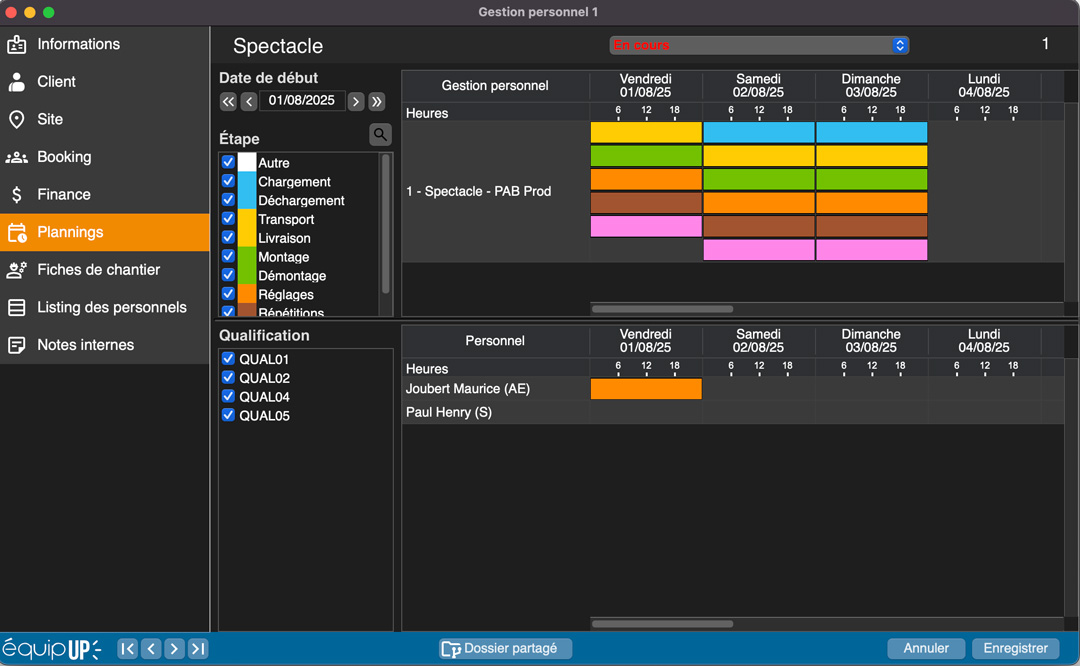Disable the QUAL02 qualification checkbox
This screenshot has width=1080, height=666.
click(x=228, y=378)
